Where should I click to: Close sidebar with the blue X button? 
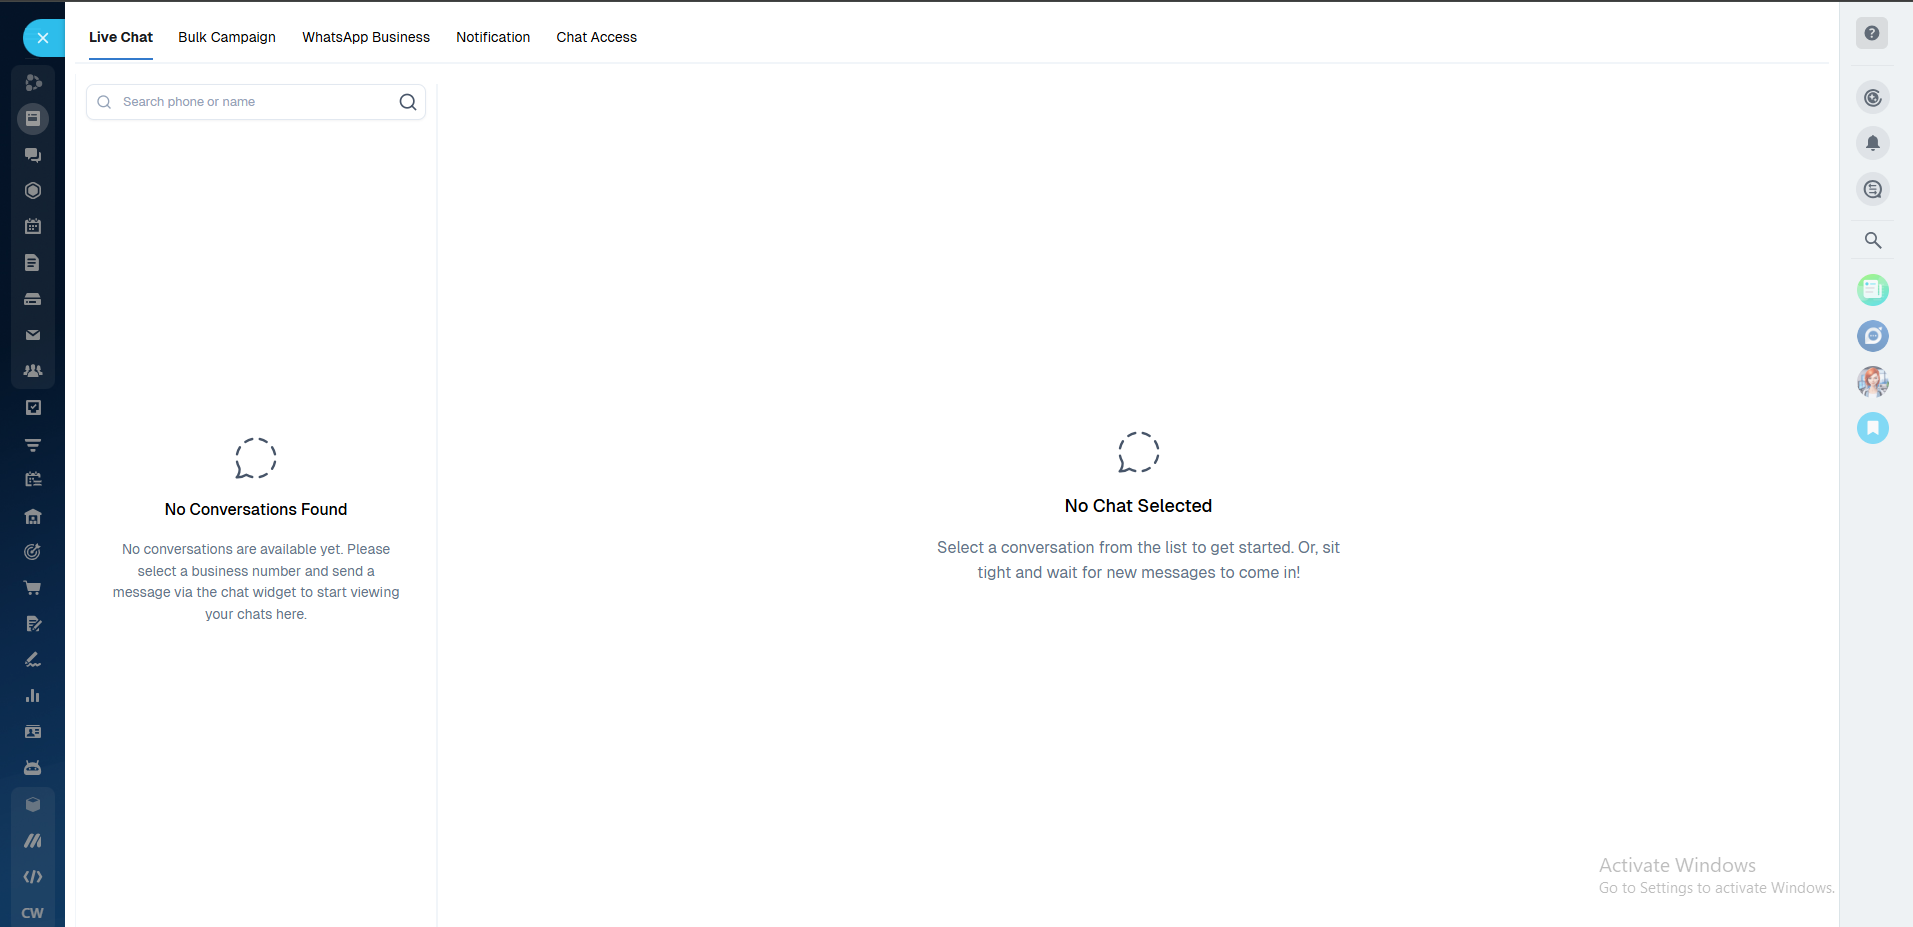point(43,38)
